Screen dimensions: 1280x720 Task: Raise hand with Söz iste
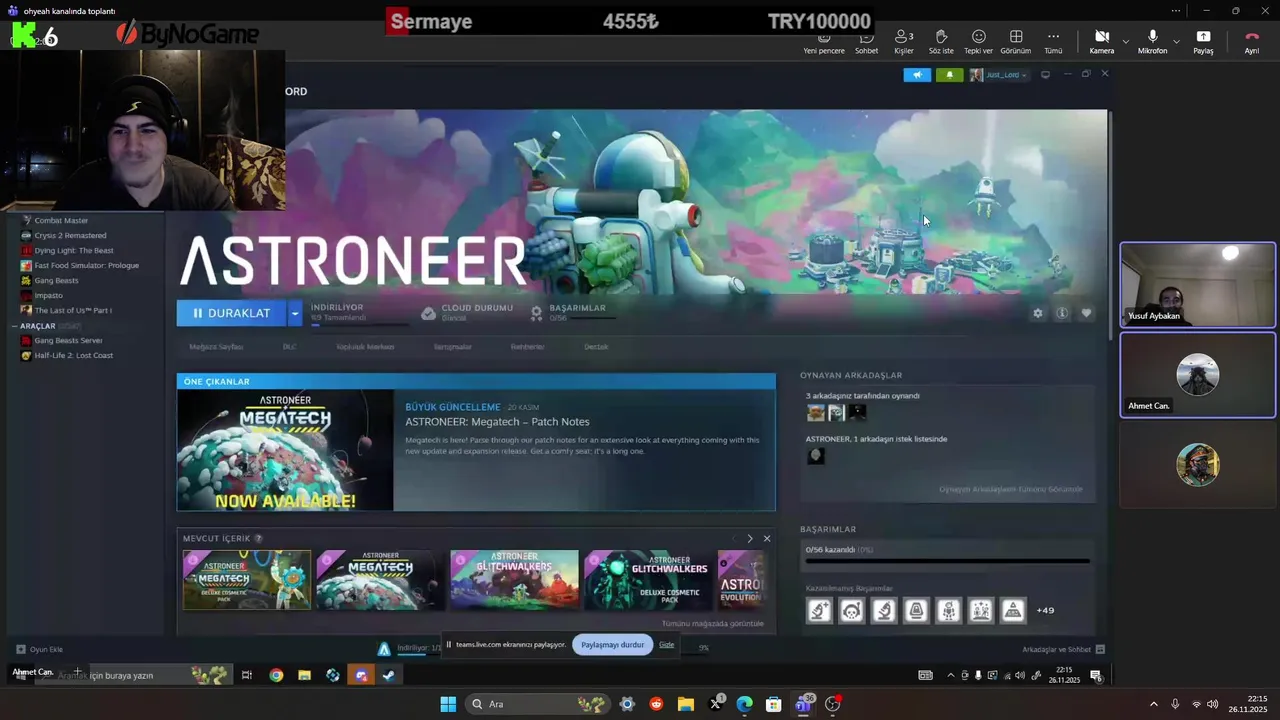click(941, 43)
